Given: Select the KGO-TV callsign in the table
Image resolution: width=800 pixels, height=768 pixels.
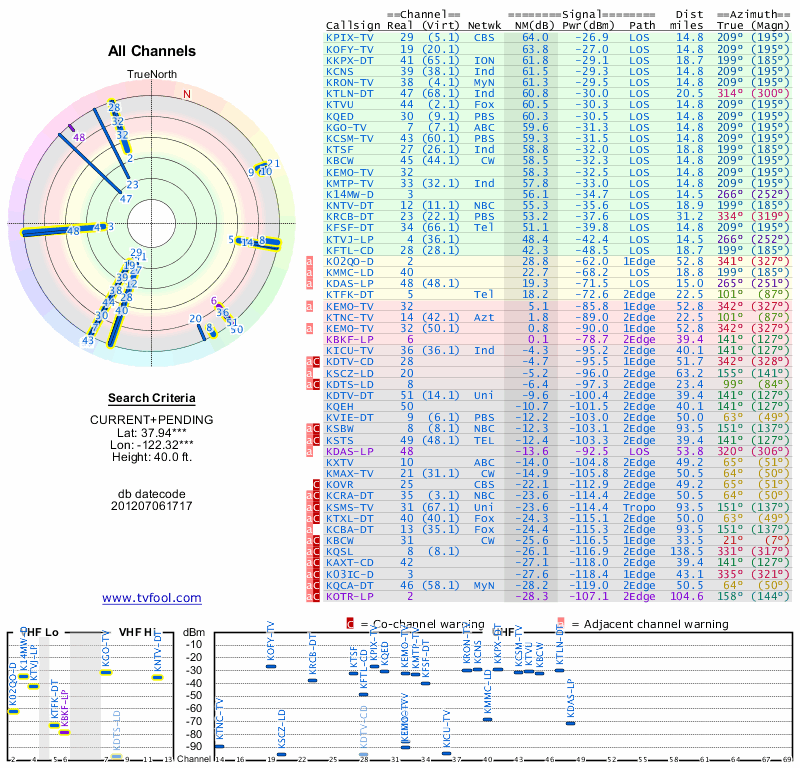Looking at the screenshot, I should (x=346, y=128).
